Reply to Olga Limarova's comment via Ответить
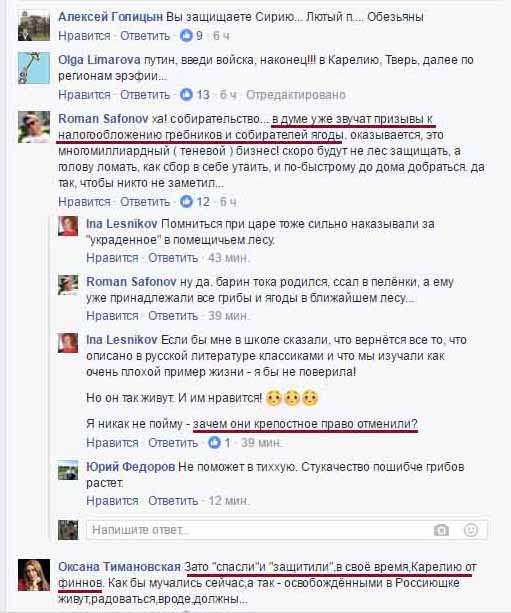The height and width of the screenshot is (613, 511). click(145, 95)
